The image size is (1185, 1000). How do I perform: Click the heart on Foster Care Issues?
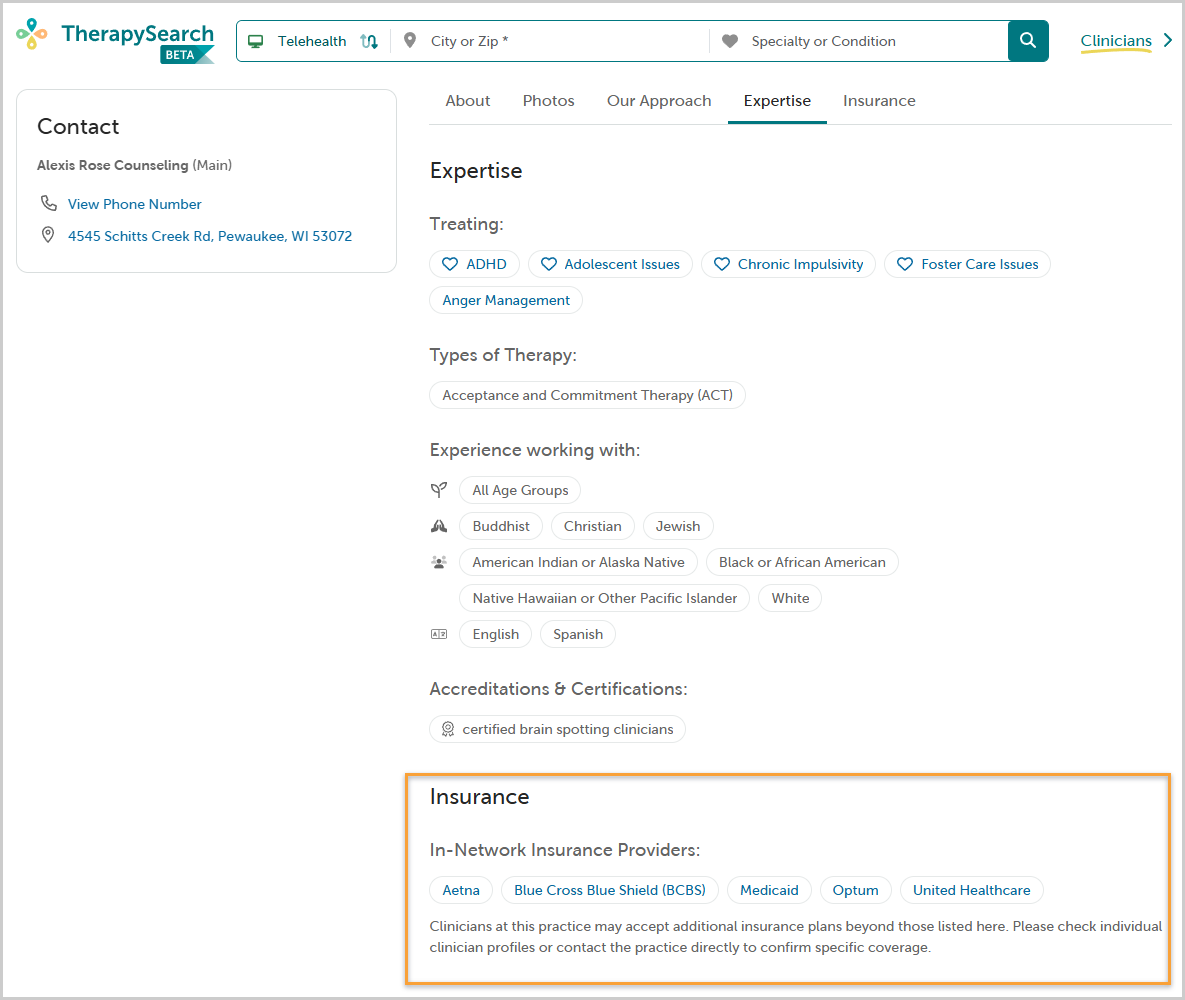(x=905, y=264)
